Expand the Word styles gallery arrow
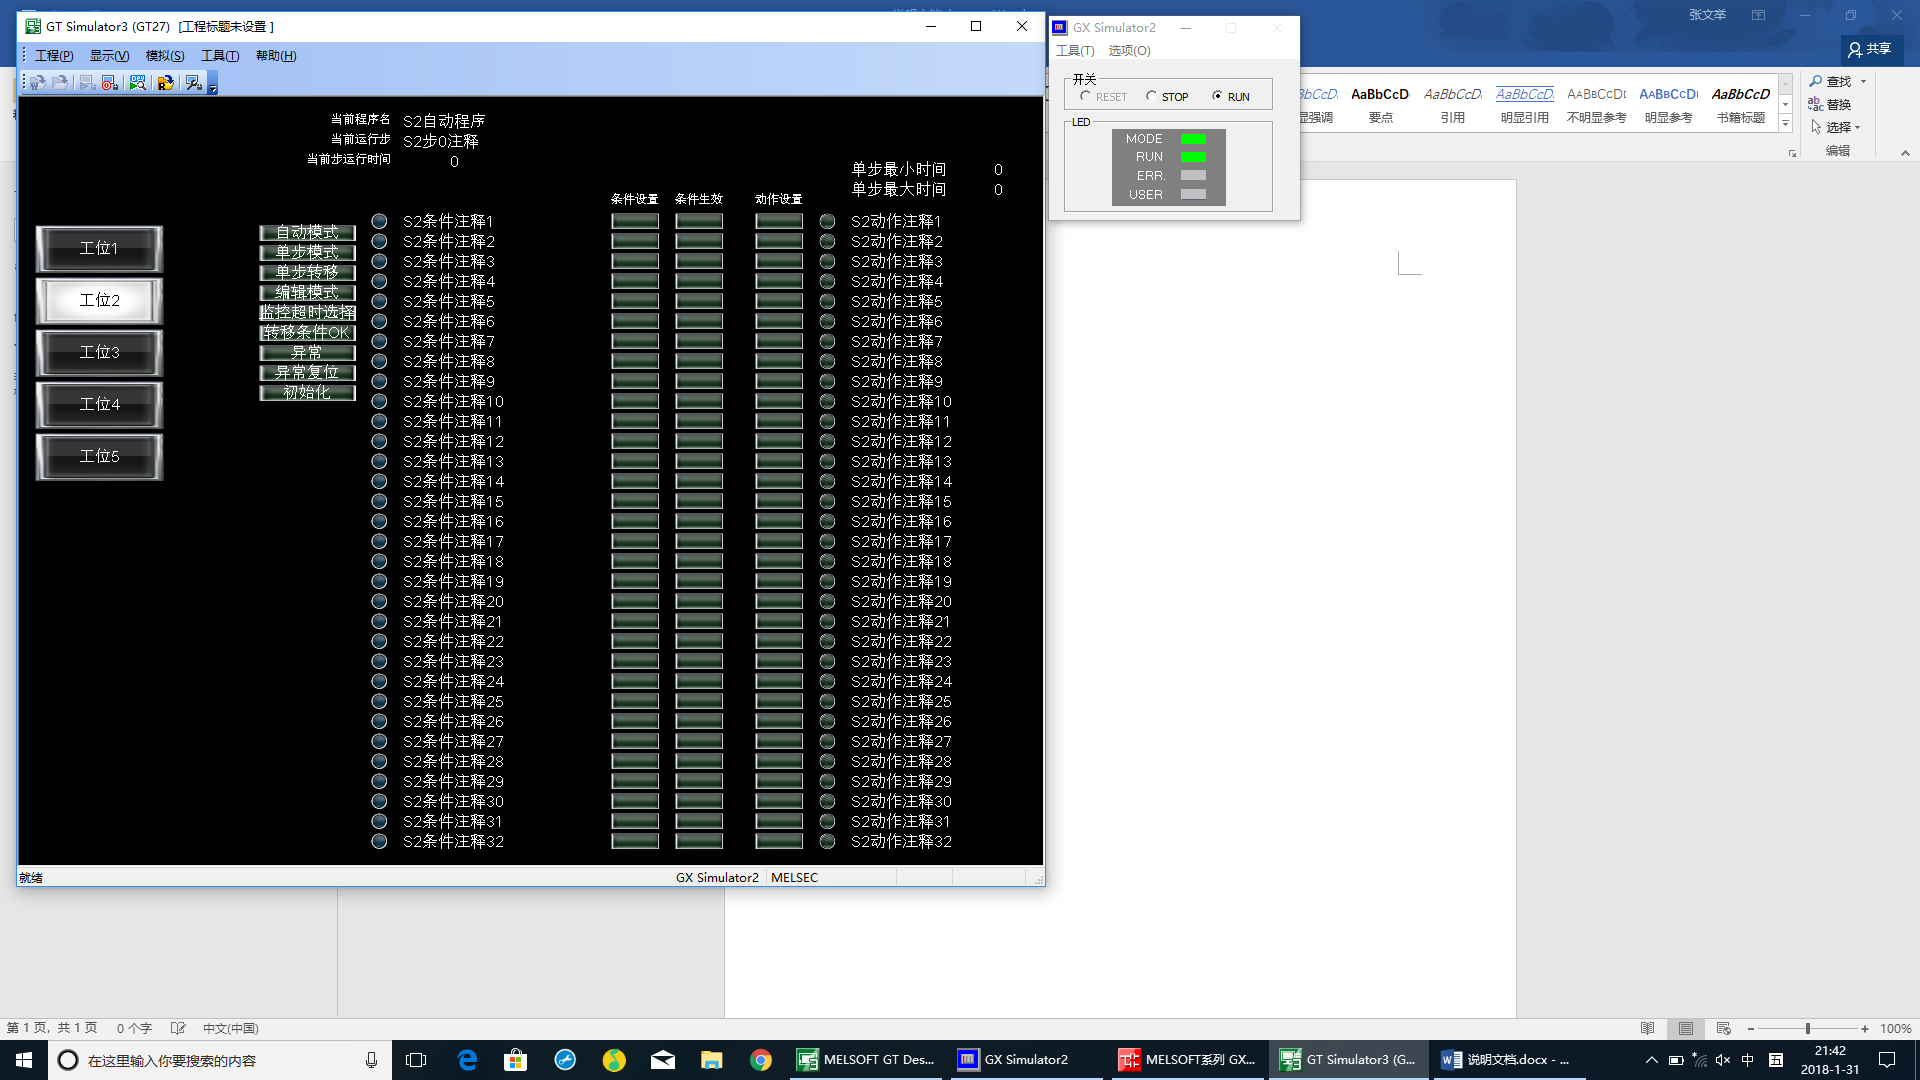The height and width of the screenshot is (1080, 1920). tap(1785, 124)
